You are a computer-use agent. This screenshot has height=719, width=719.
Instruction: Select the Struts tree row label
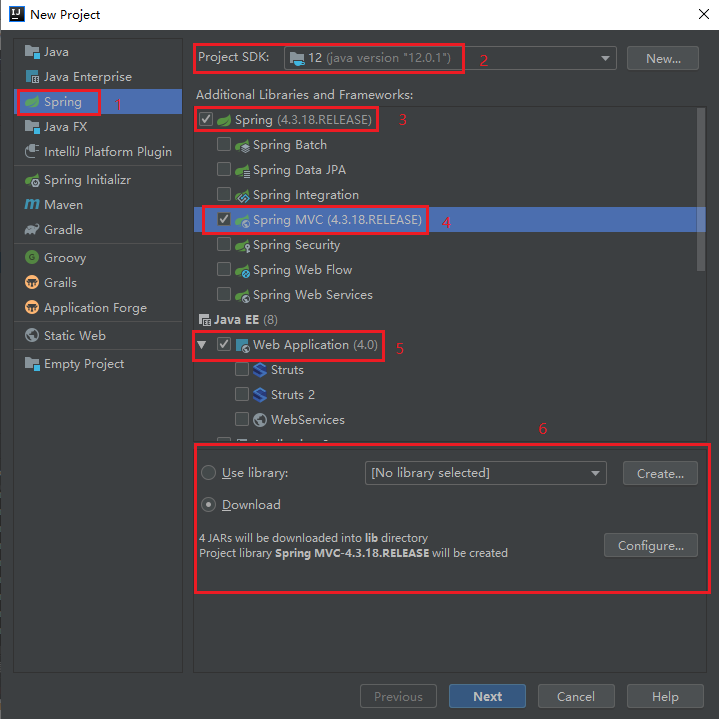(287, 370)
